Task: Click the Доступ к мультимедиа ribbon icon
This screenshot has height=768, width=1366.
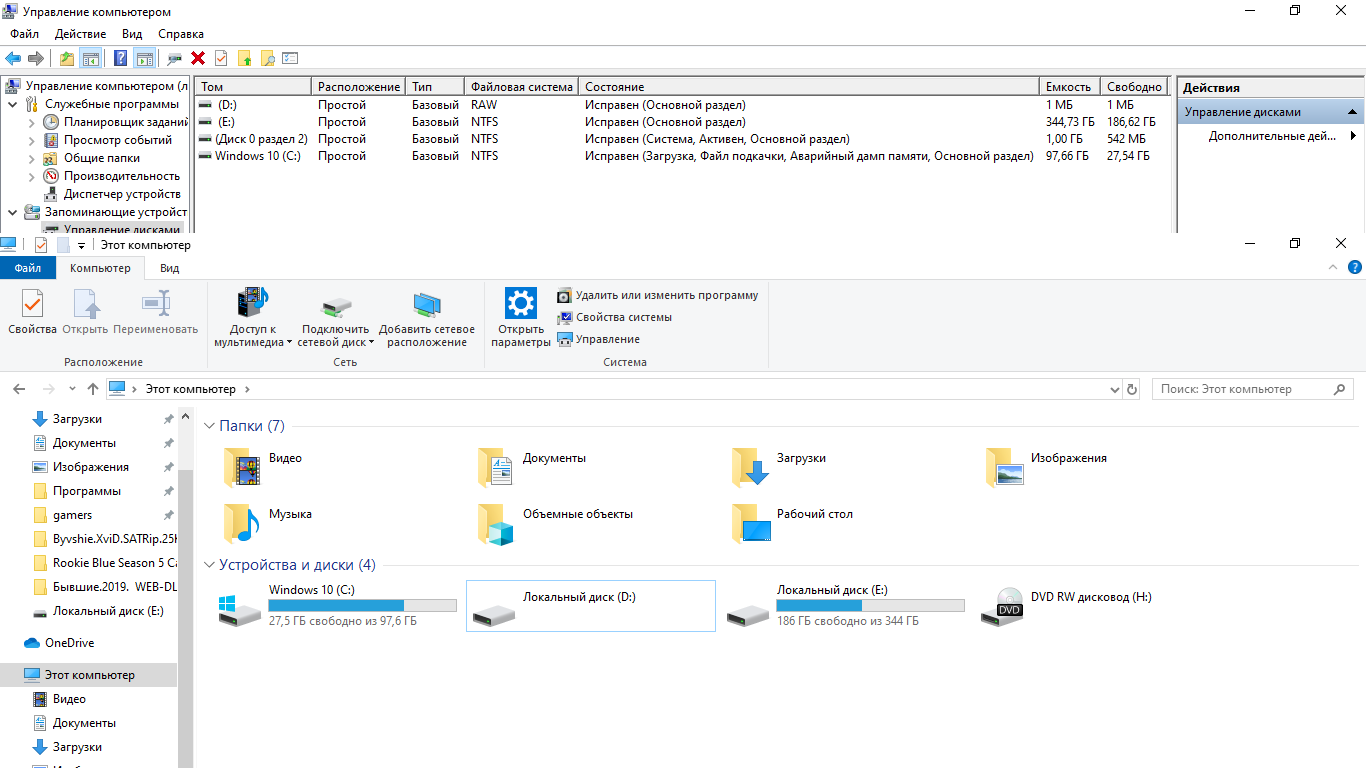Action: (x=253, y=318)
